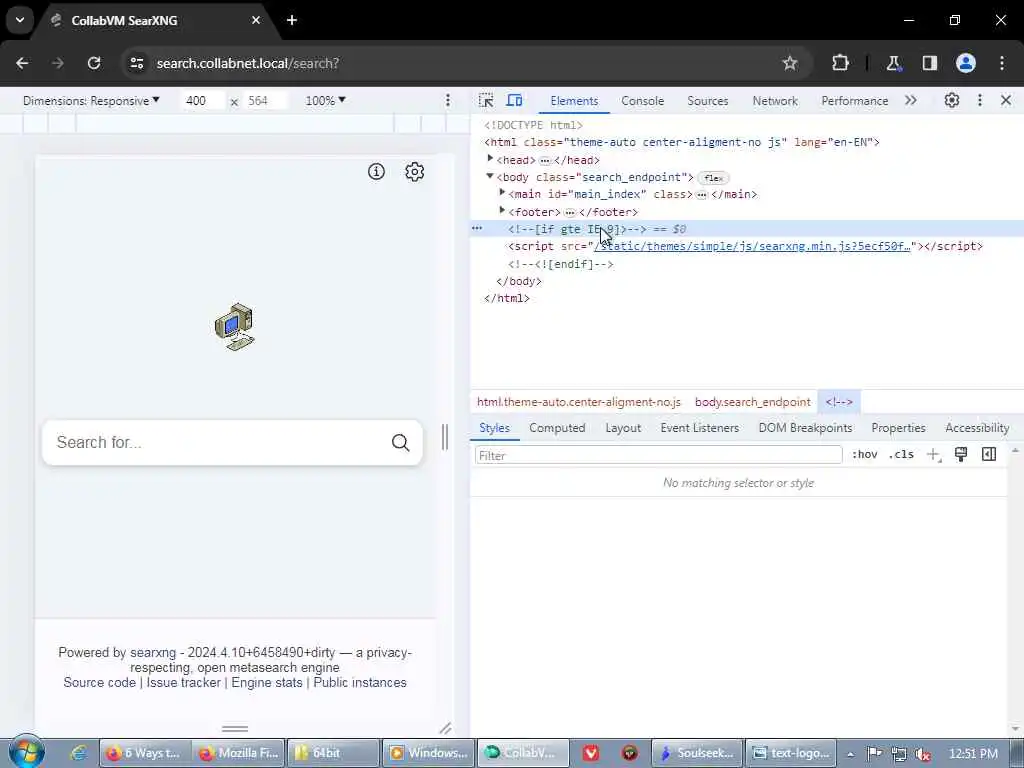Open the 100% zoom dropdown
1024x768 pixels.
[x=325, y=101]
